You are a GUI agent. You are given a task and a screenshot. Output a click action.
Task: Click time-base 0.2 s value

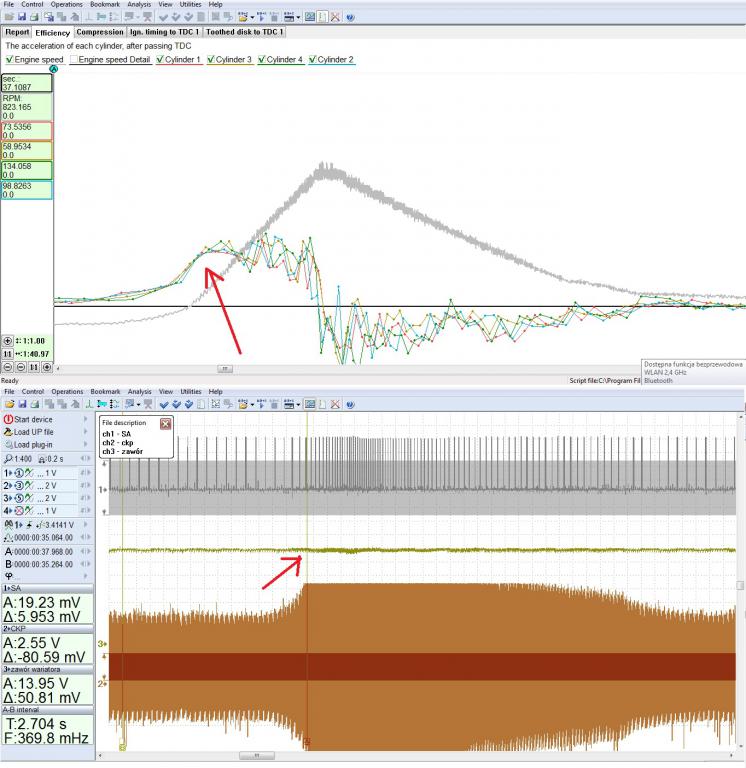pos(55,459)
